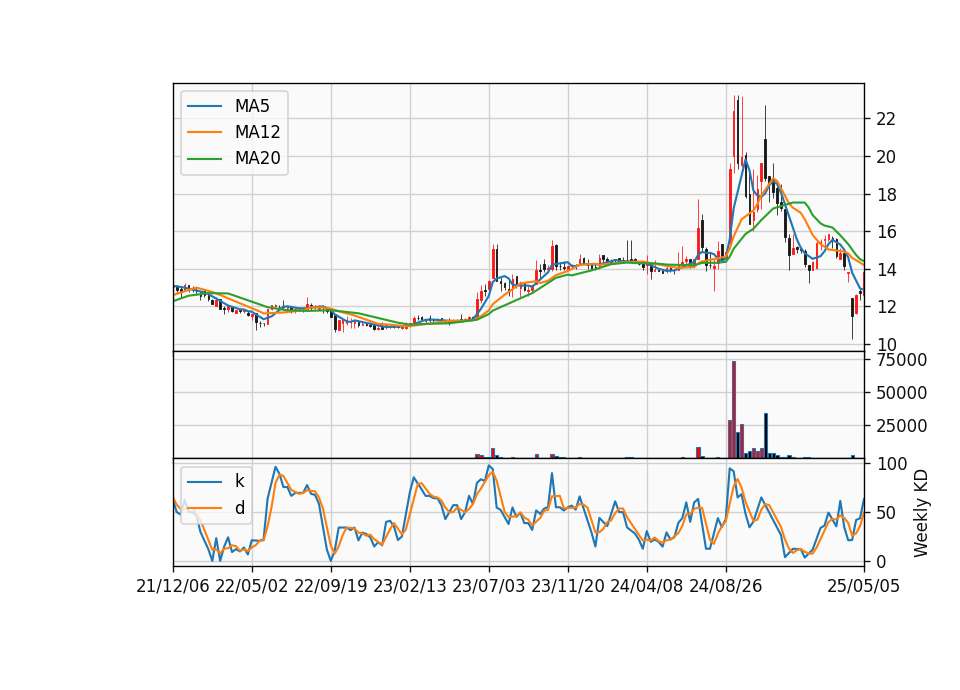Click the KD axis value 0

pos(881,561)
